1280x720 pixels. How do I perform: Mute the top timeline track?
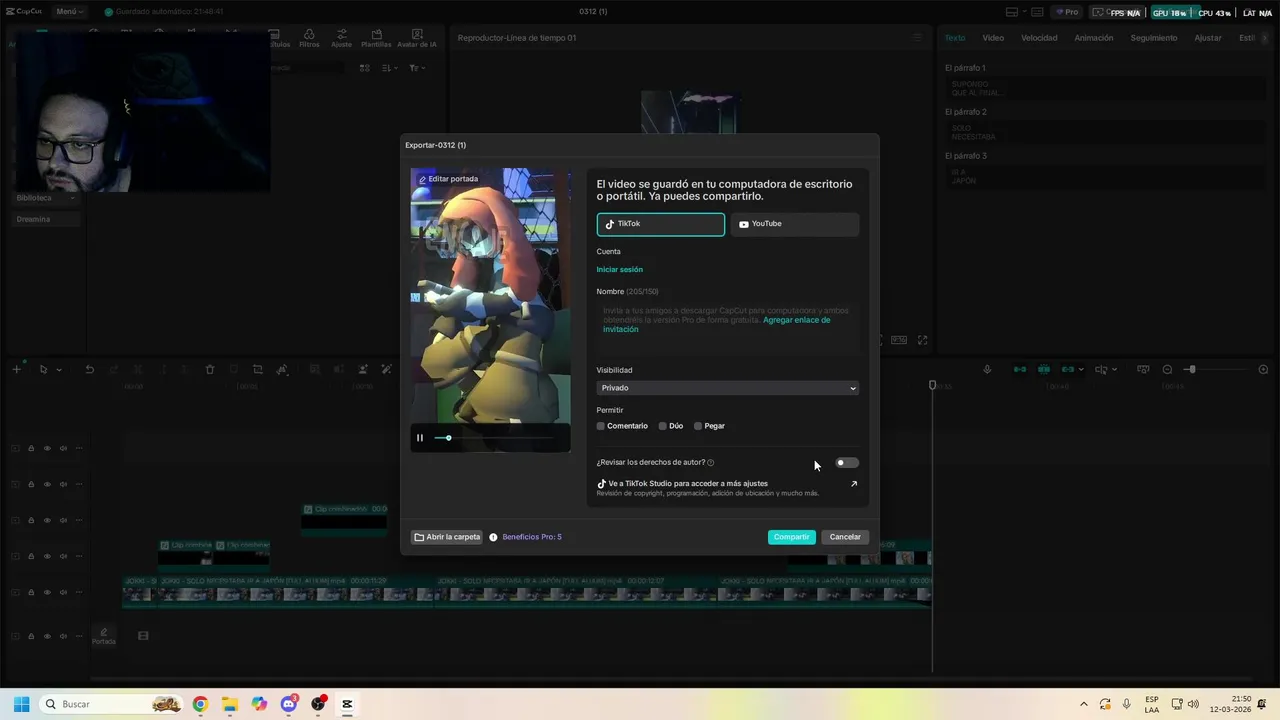[x=63, y=448]
